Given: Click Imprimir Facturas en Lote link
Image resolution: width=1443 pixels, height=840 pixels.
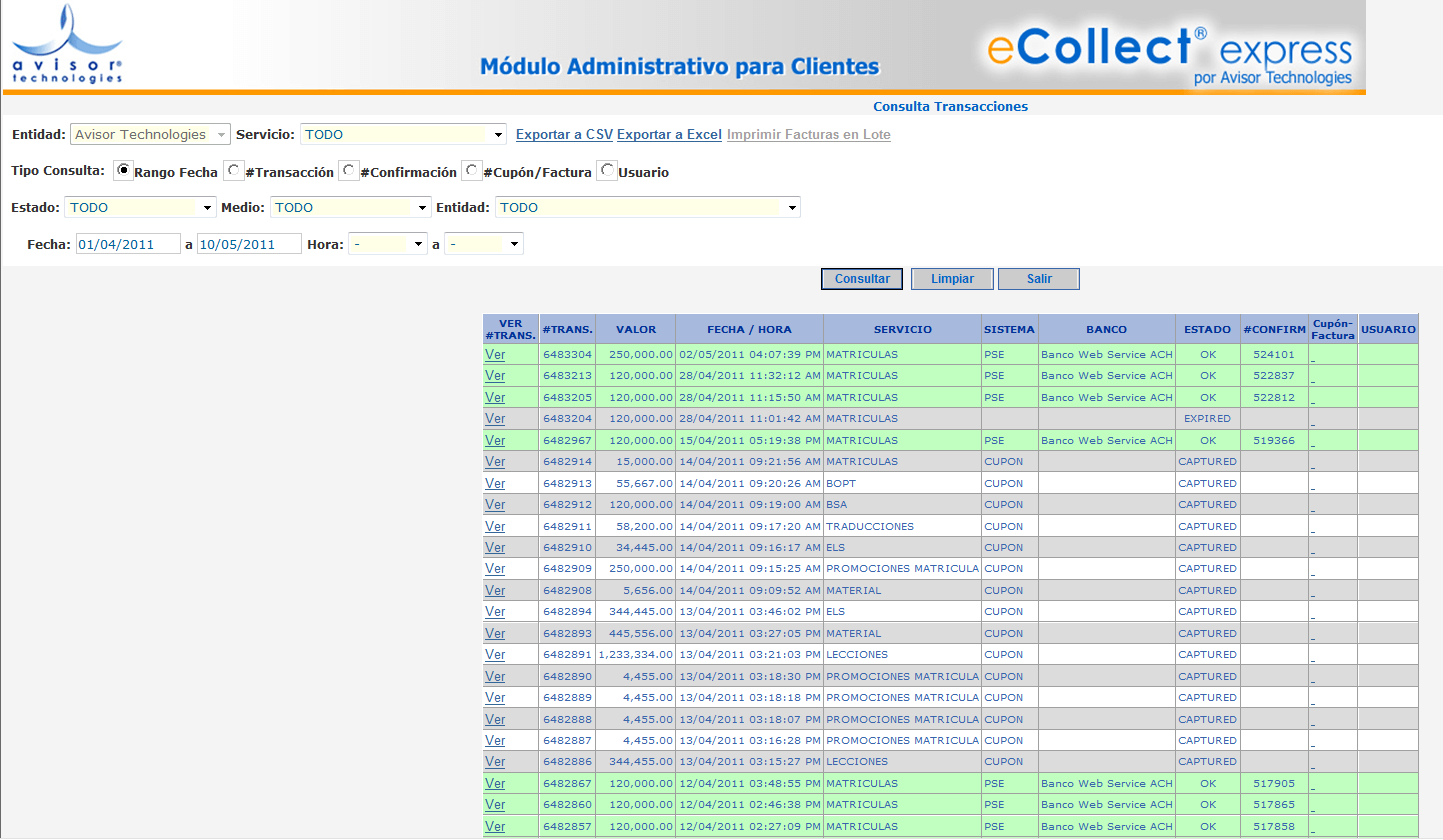Looking at the screenshot, I should tap(808, 134).
